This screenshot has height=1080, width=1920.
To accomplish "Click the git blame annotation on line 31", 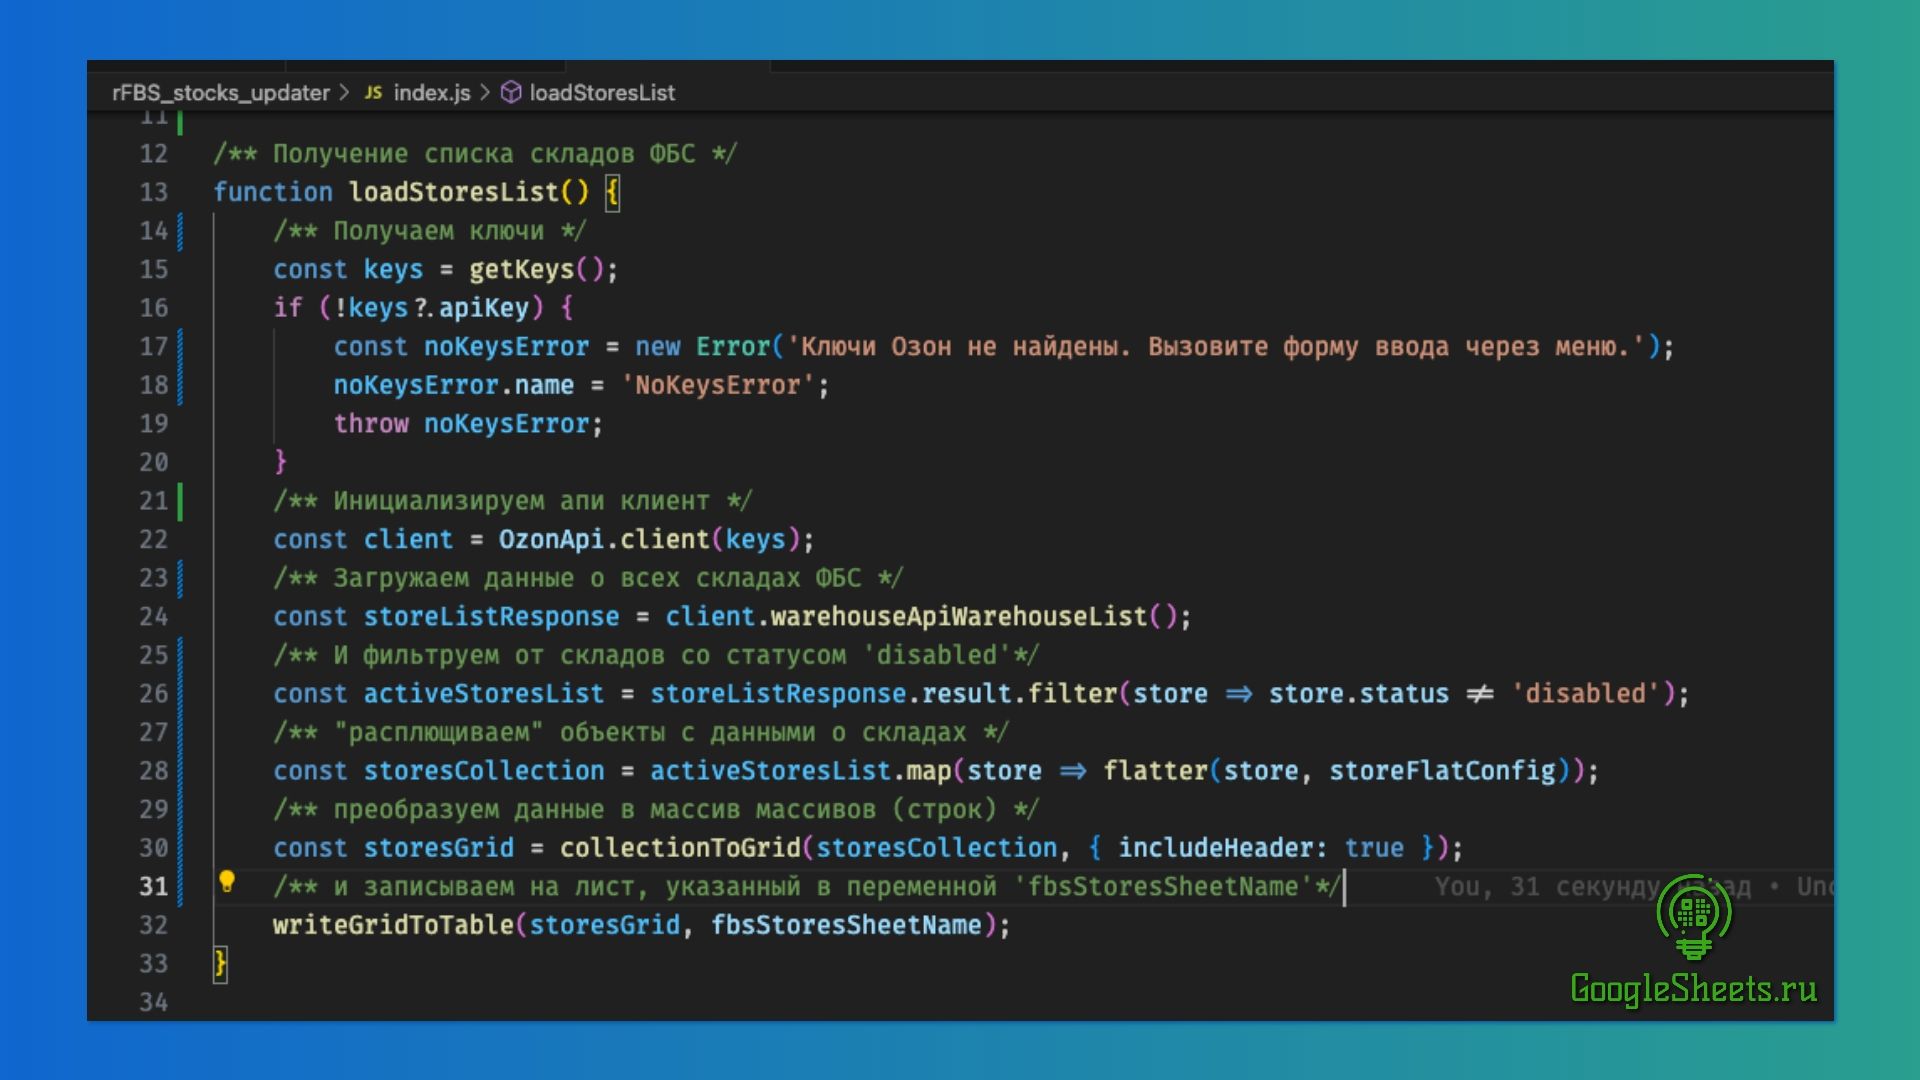I will pyautogui.click(x=1633, y=887).
